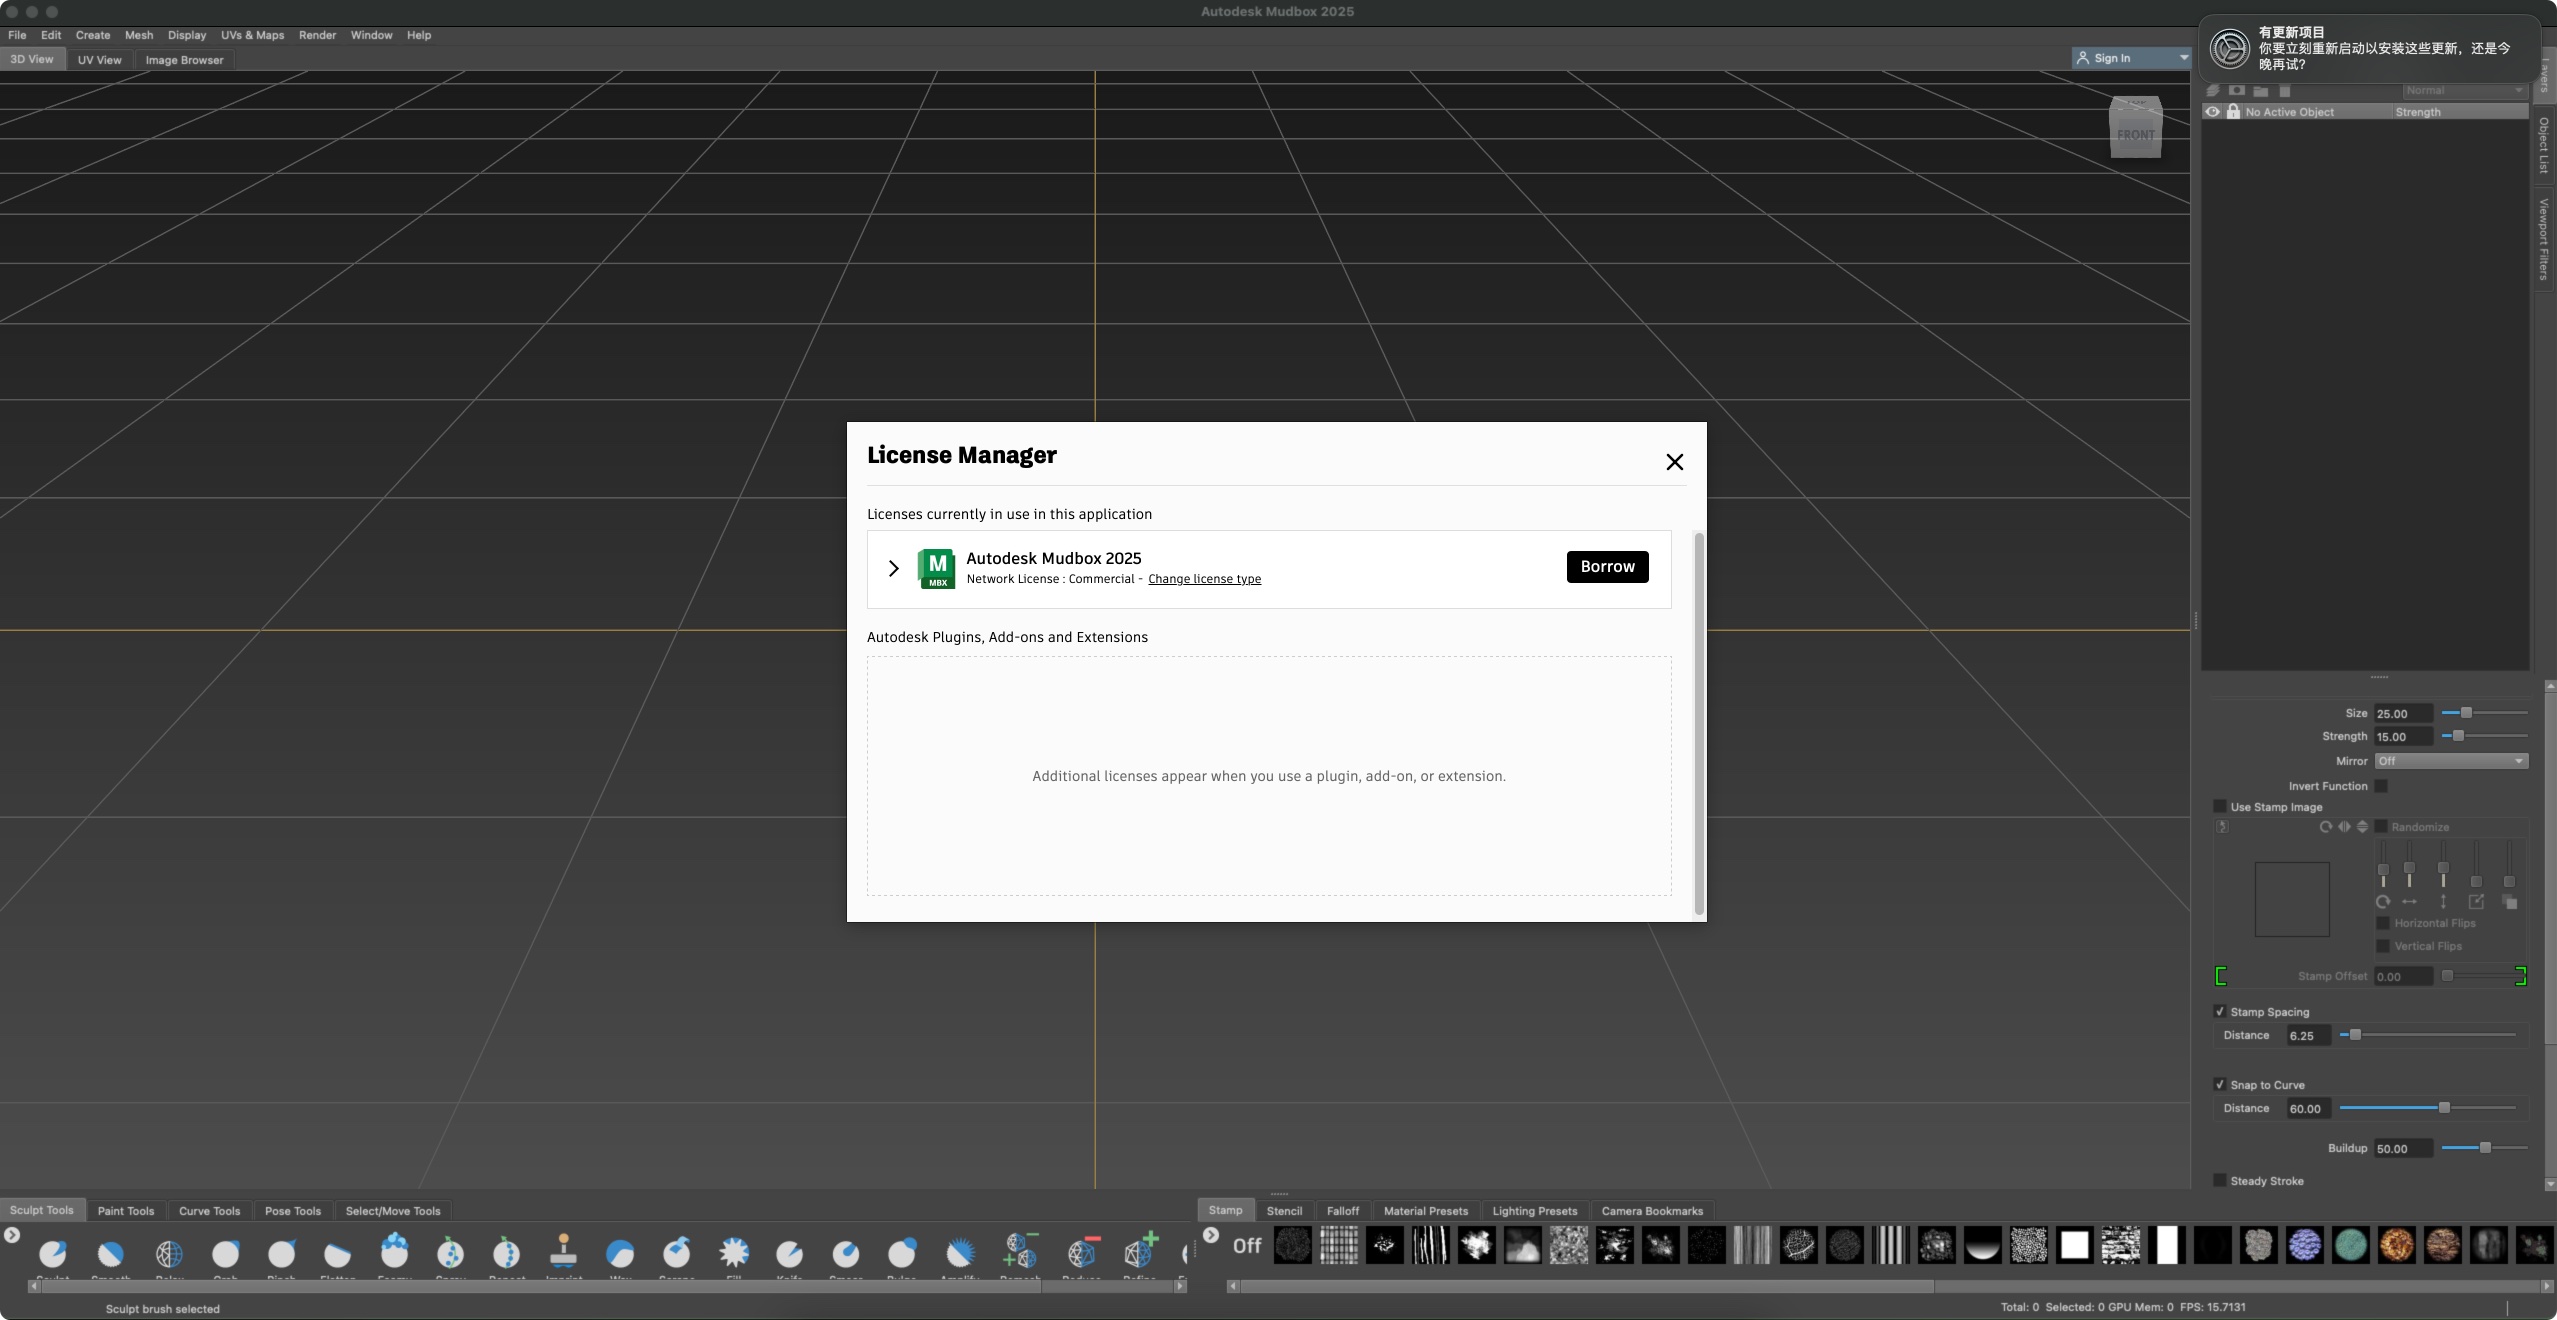The width and height of the screenshot is (2557, 1320).
Task: Select the Flatten sculpt tool icon
Action: click(335, 1251)
